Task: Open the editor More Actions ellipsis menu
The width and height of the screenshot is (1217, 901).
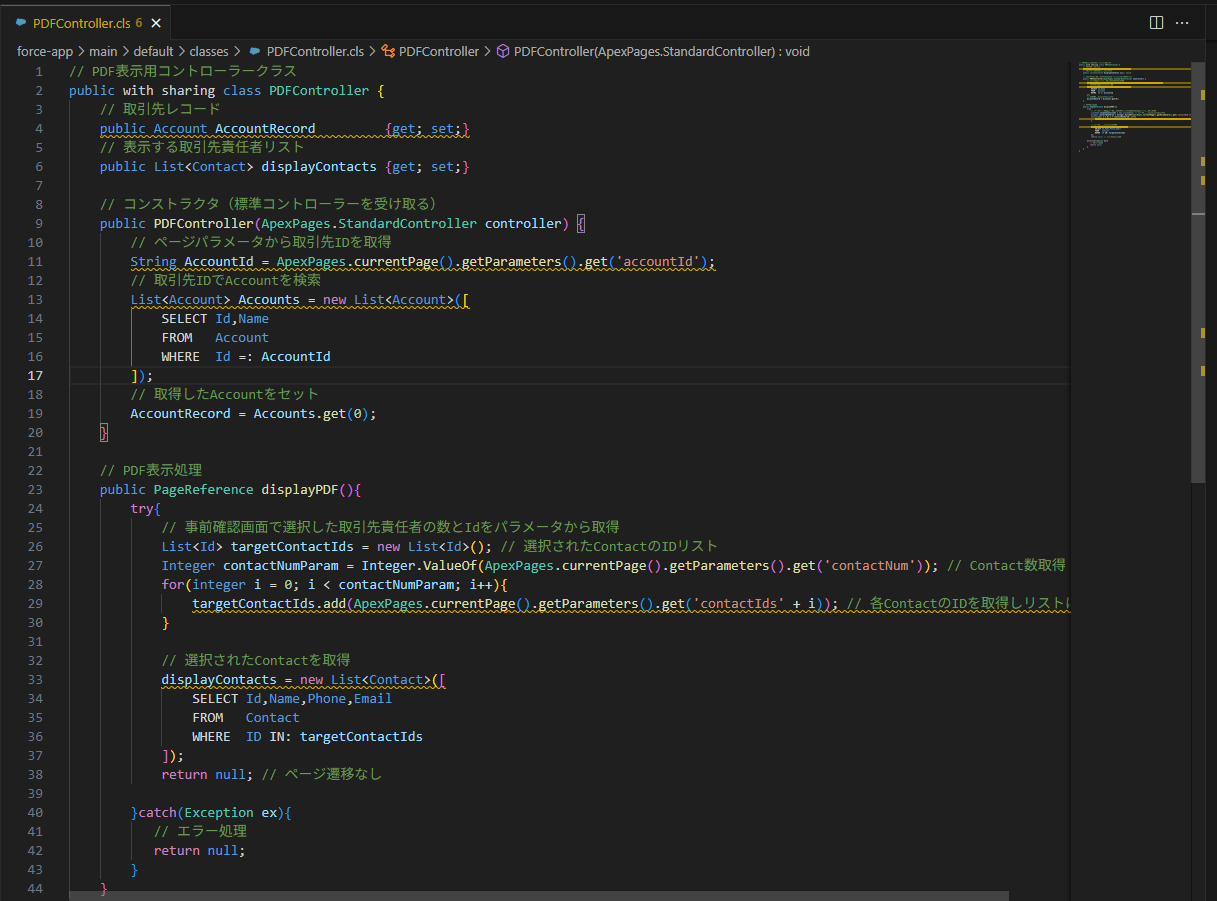Action: [x=1182, y=22]
